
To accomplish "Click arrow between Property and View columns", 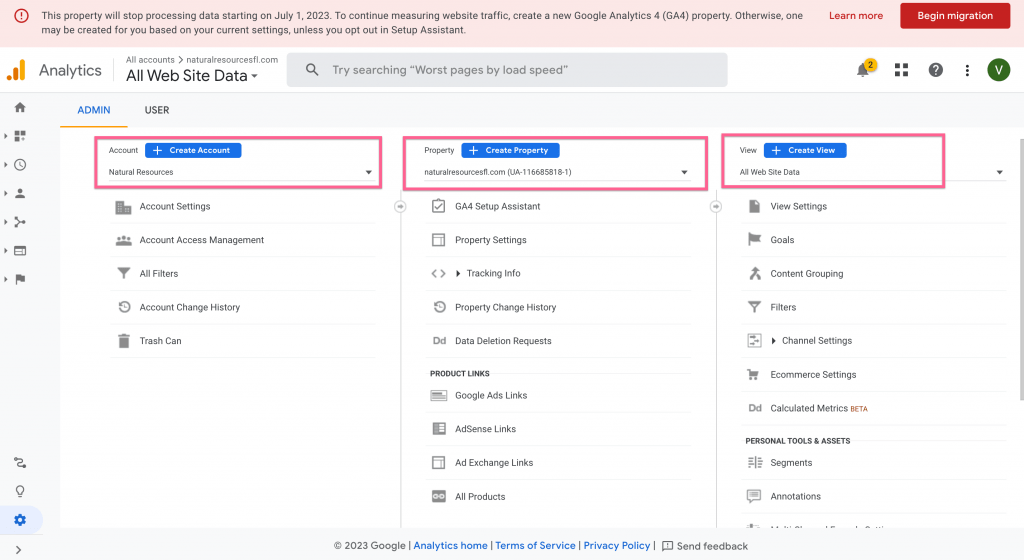I will pyautogui.click(x=716, y=207).
